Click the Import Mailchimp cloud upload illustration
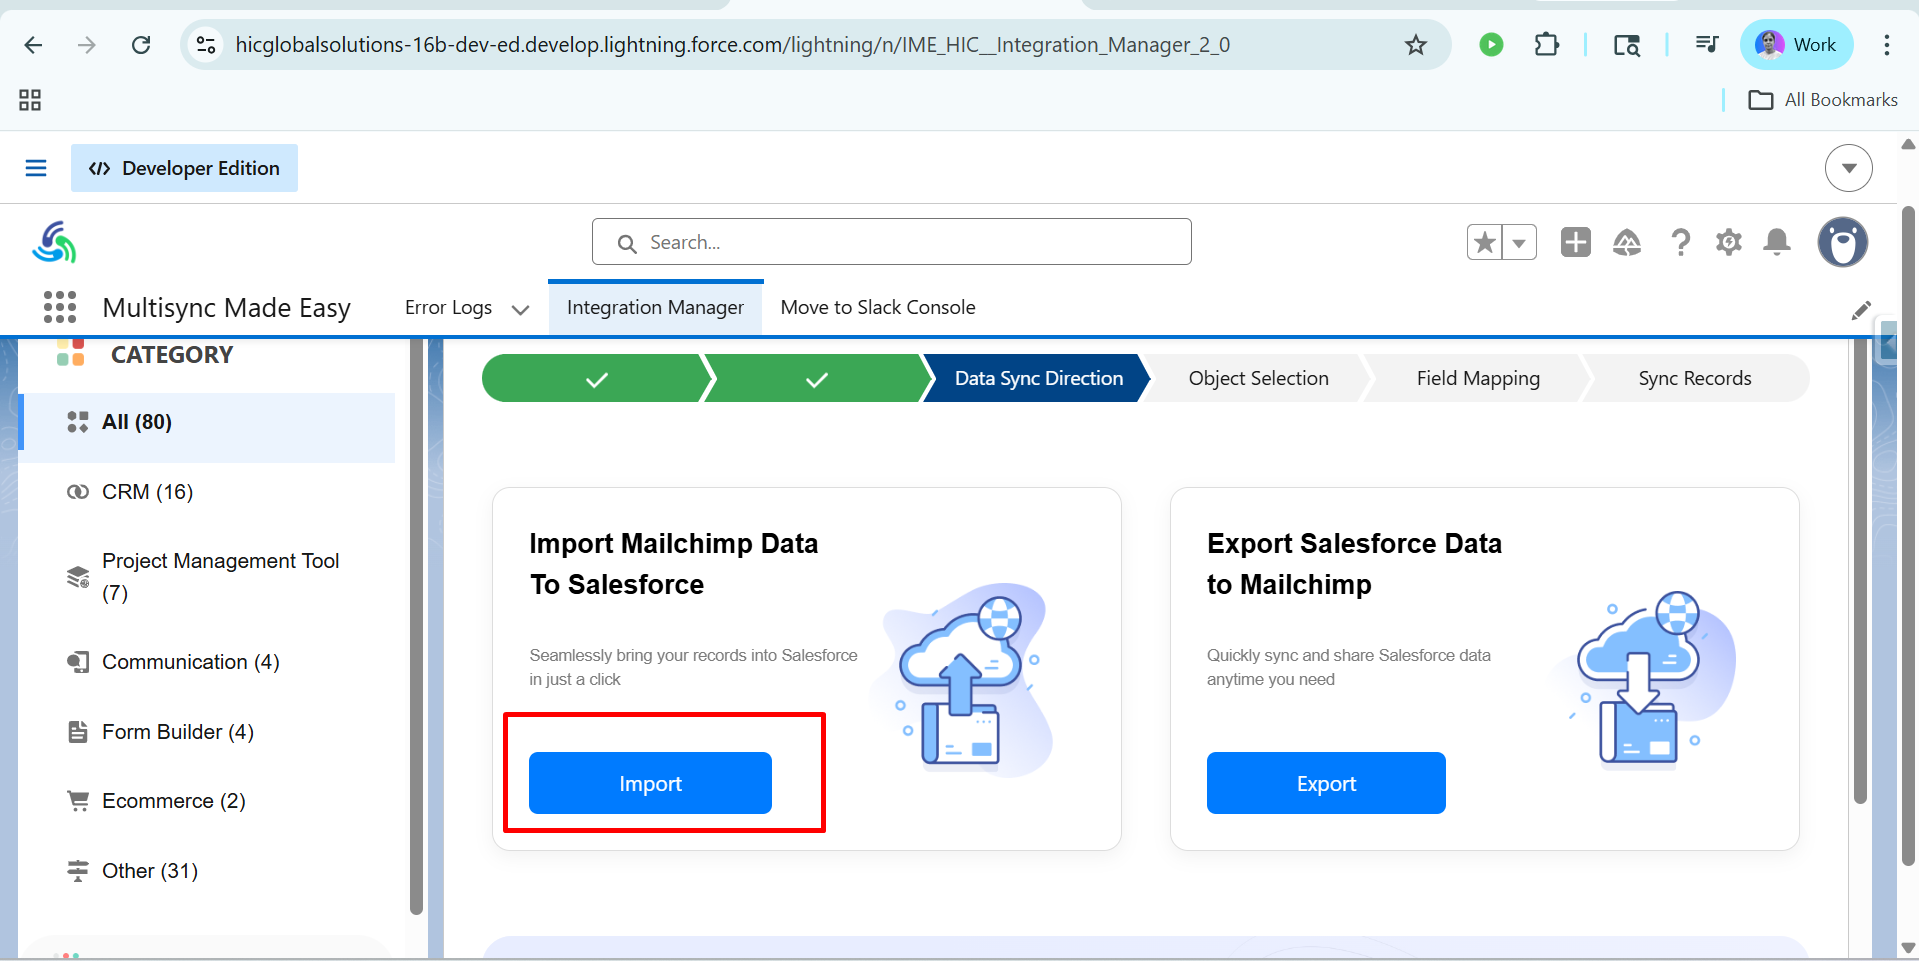This screenshot has width=1919, height=961. point(964,680)
